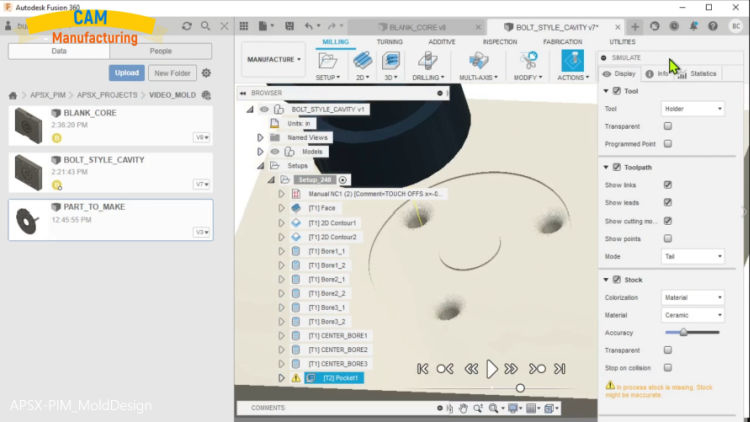Disable the Show leads checkbox

(668, 202)
